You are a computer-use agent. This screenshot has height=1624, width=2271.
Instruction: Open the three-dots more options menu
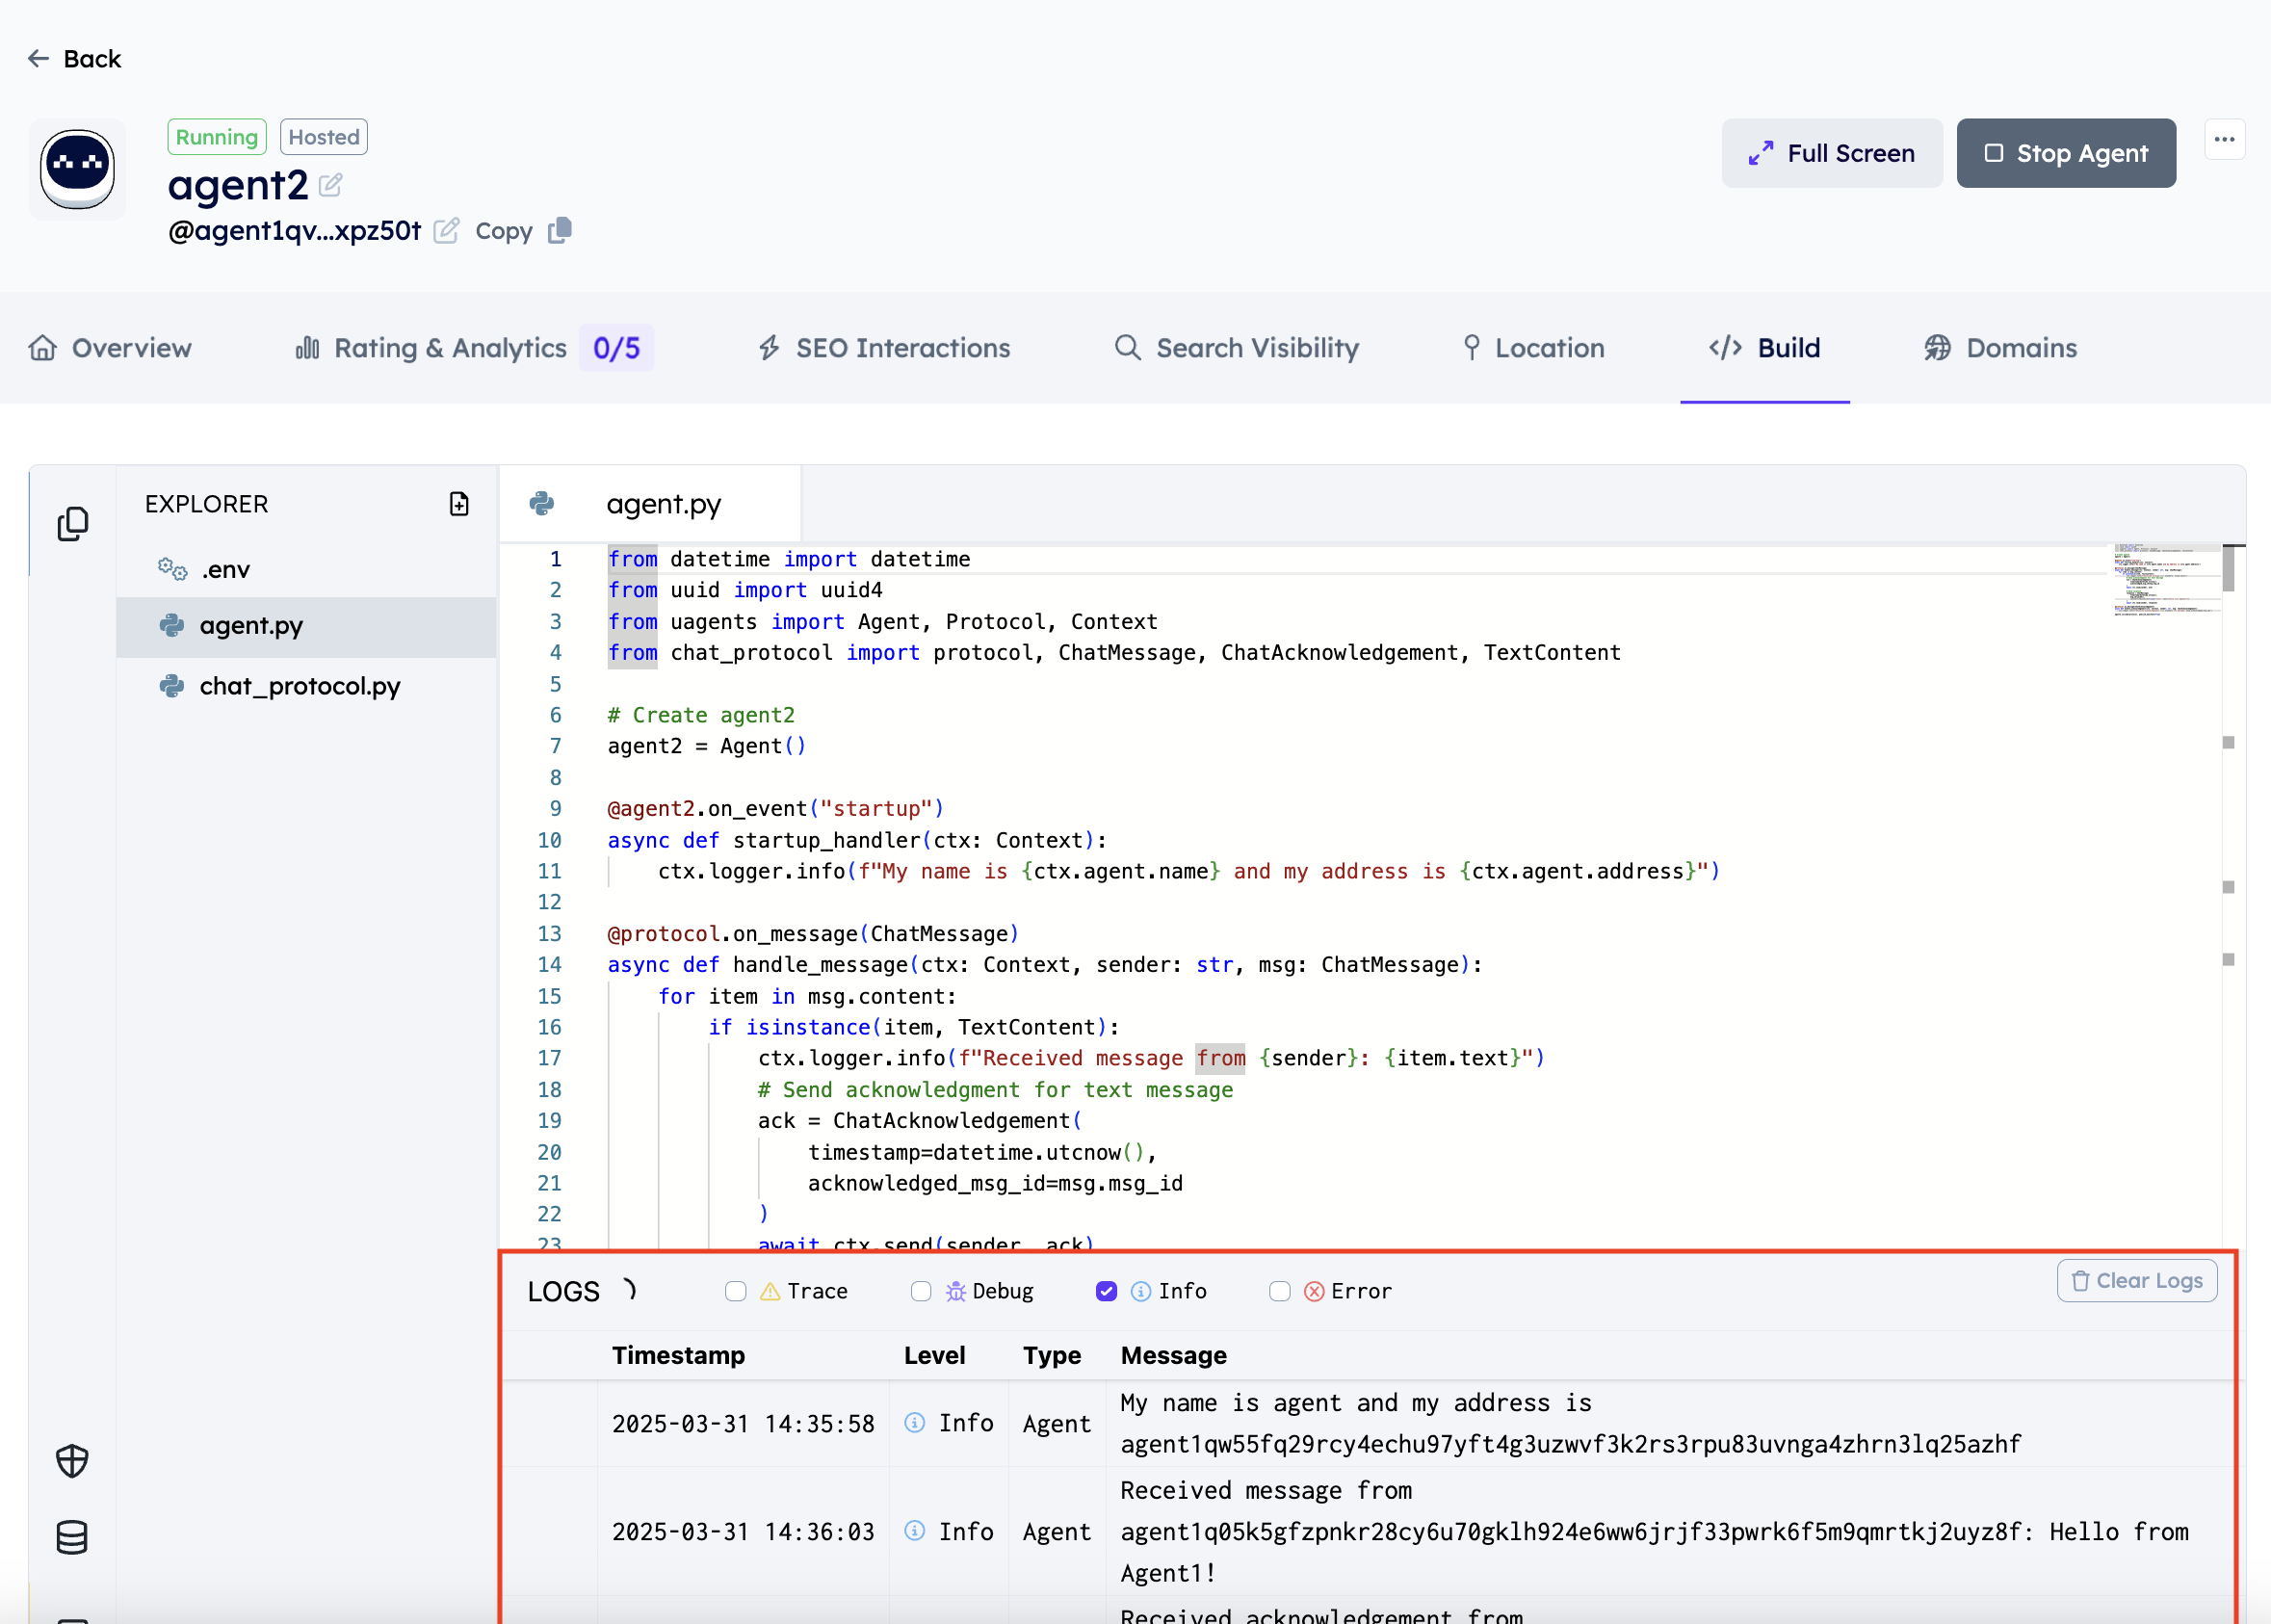tap(2224, 140)
